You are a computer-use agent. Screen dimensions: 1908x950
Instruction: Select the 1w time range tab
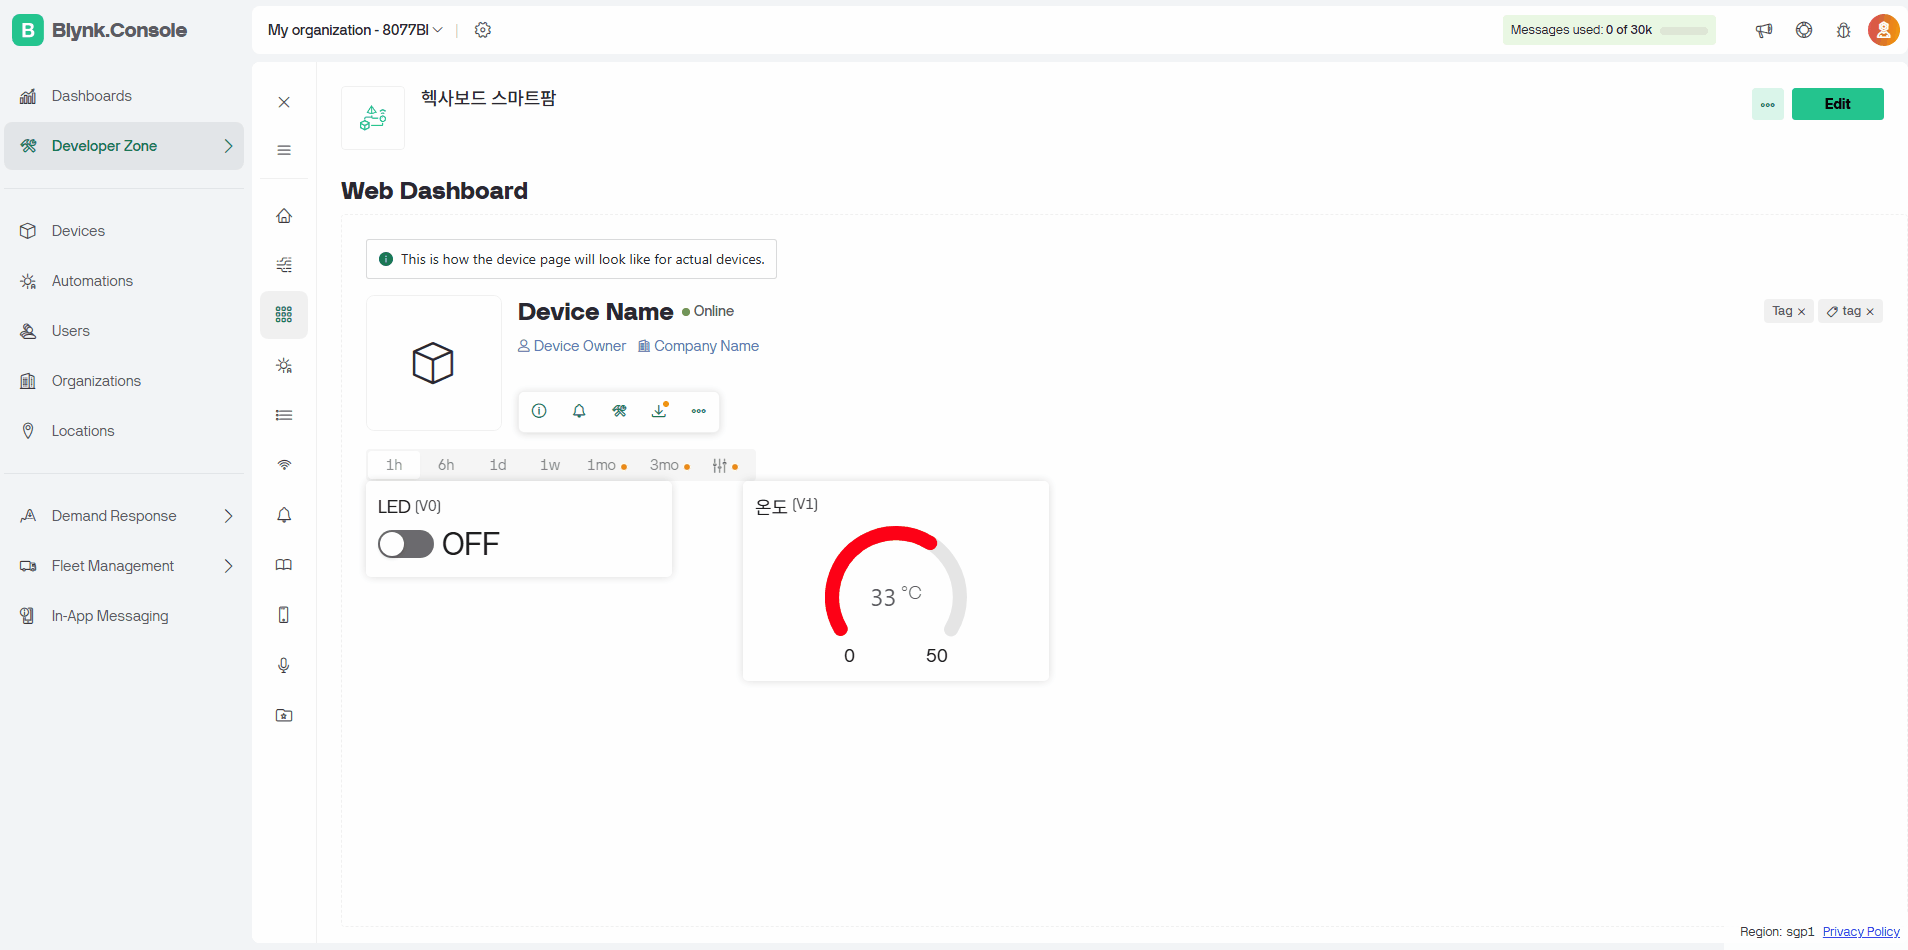pos(550,465)
